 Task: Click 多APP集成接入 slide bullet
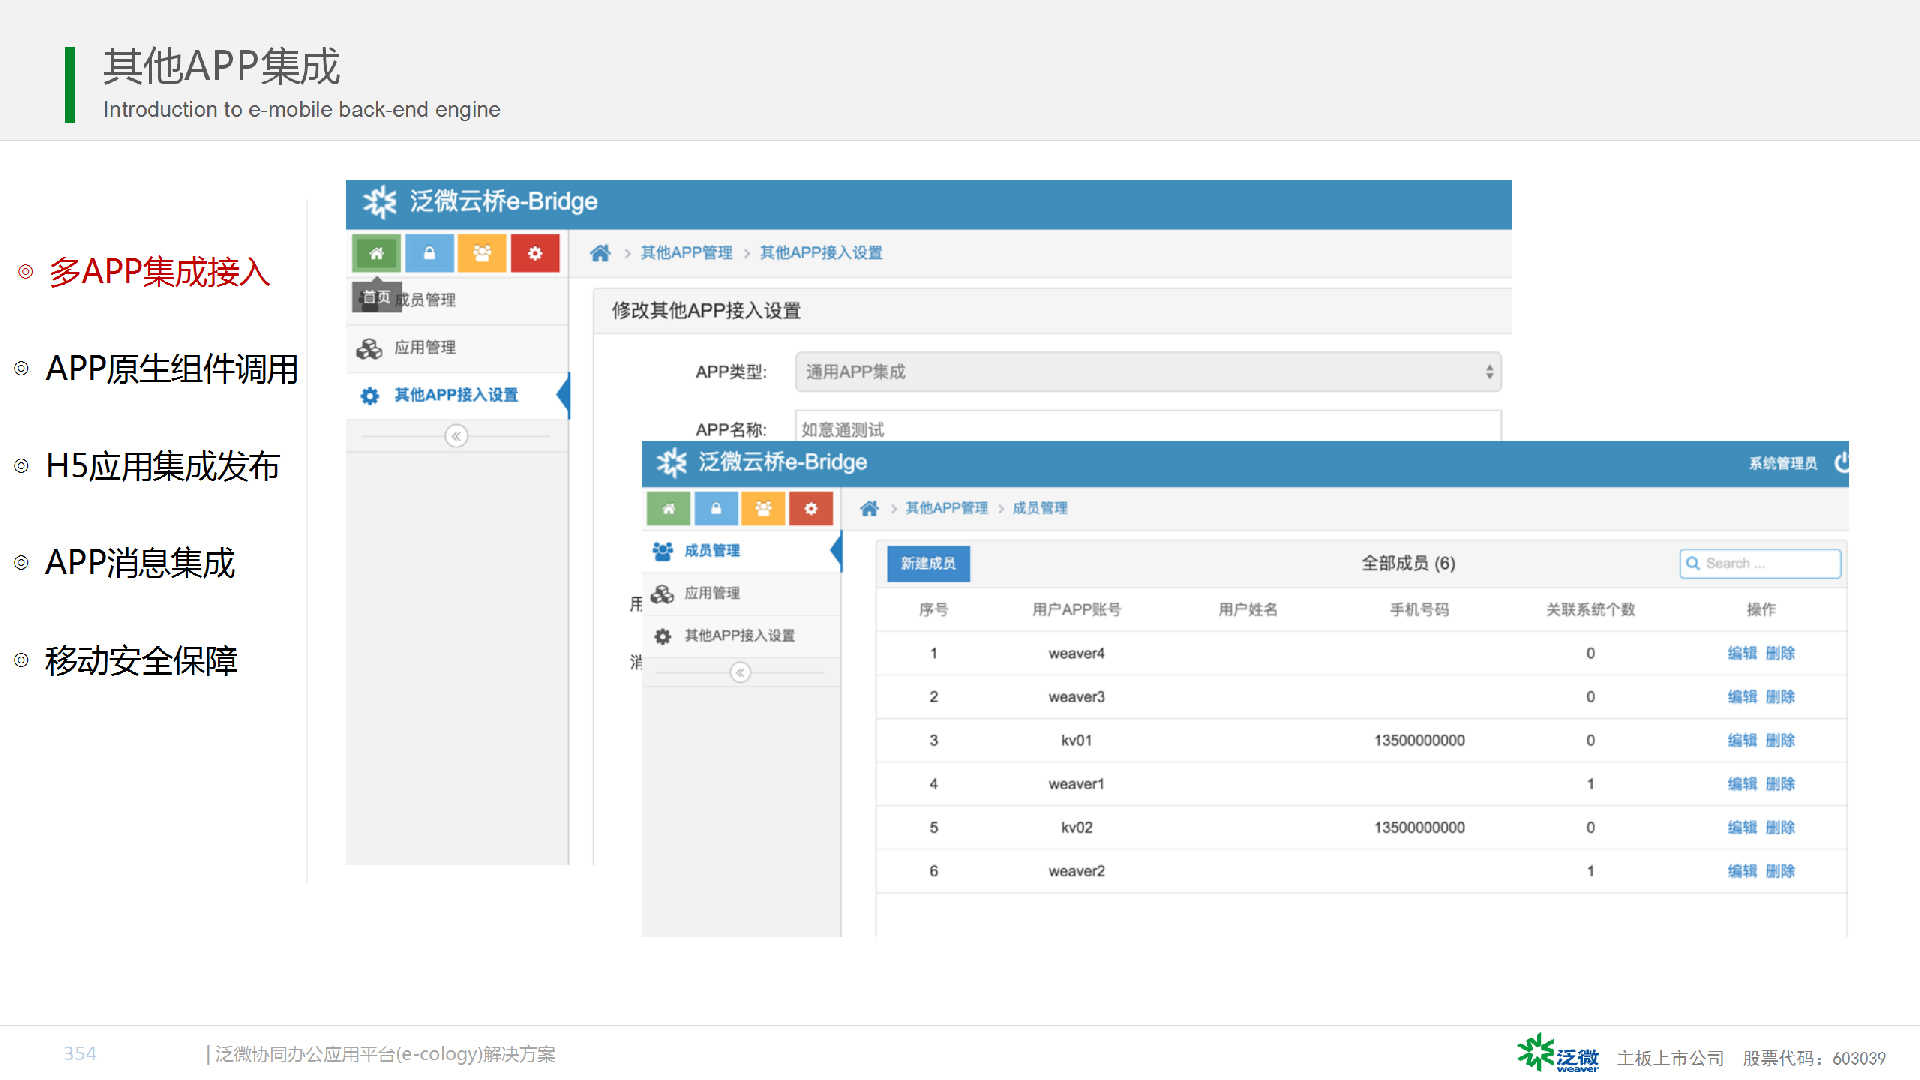159,272
